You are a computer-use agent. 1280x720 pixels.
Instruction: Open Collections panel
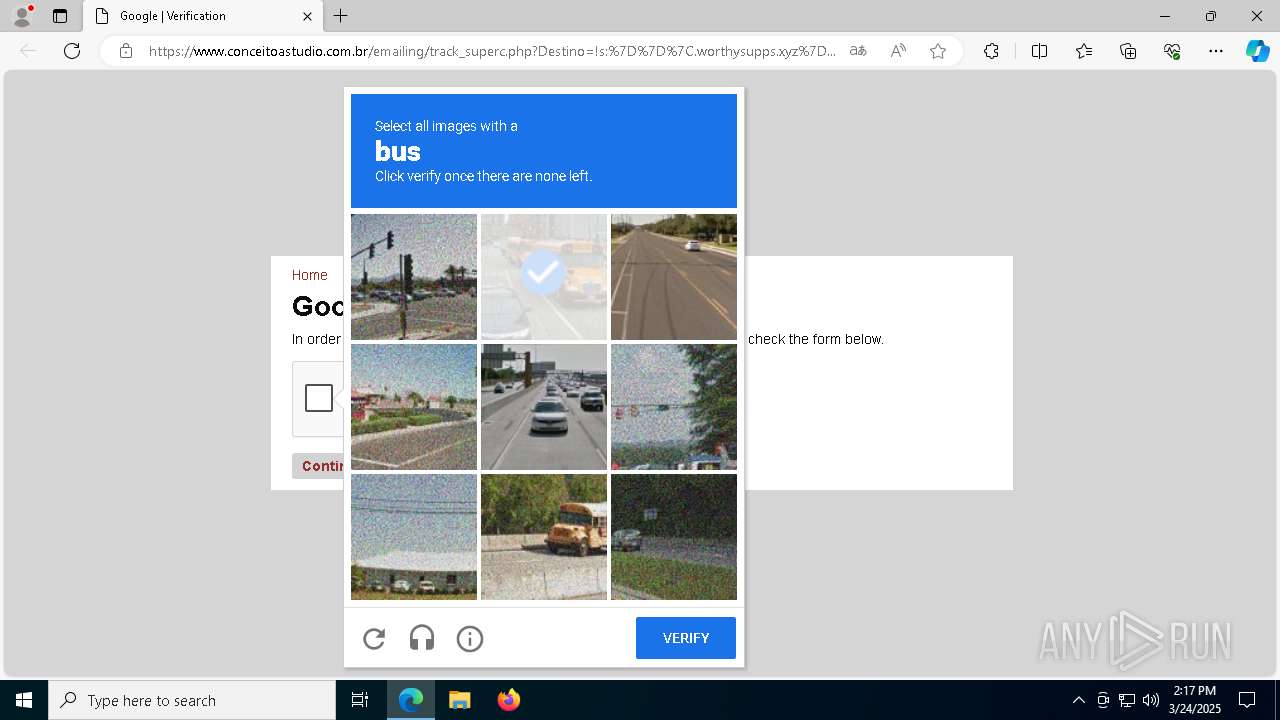coord(1128,51)
